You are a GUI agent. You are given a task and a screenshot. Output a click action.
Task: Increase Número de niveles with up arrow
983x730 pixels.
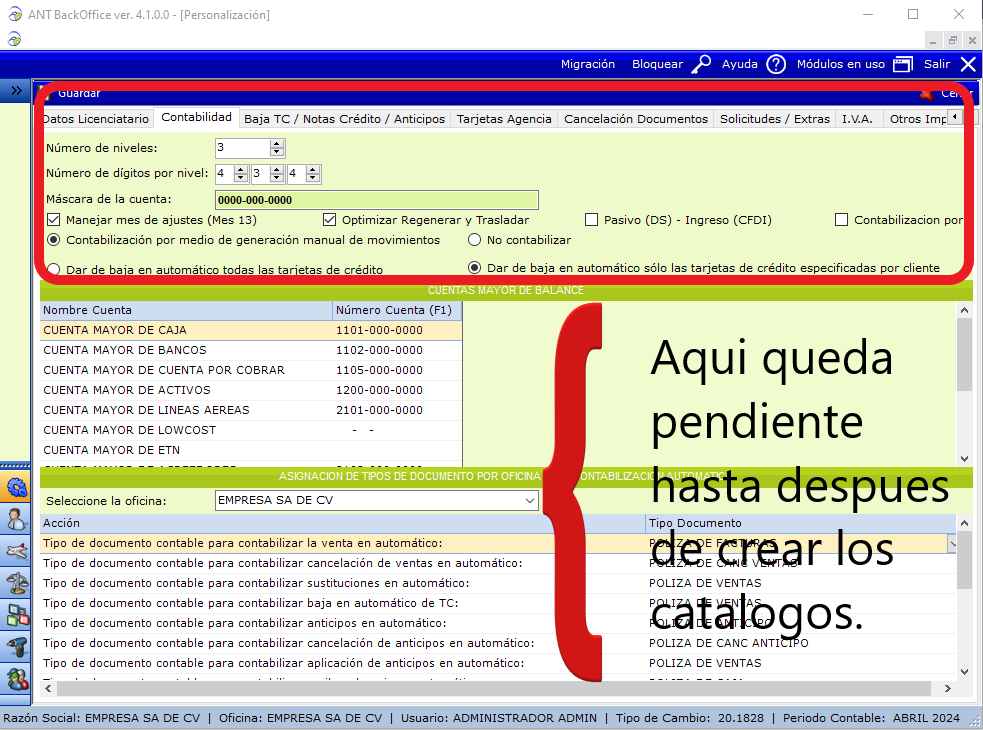277,143
